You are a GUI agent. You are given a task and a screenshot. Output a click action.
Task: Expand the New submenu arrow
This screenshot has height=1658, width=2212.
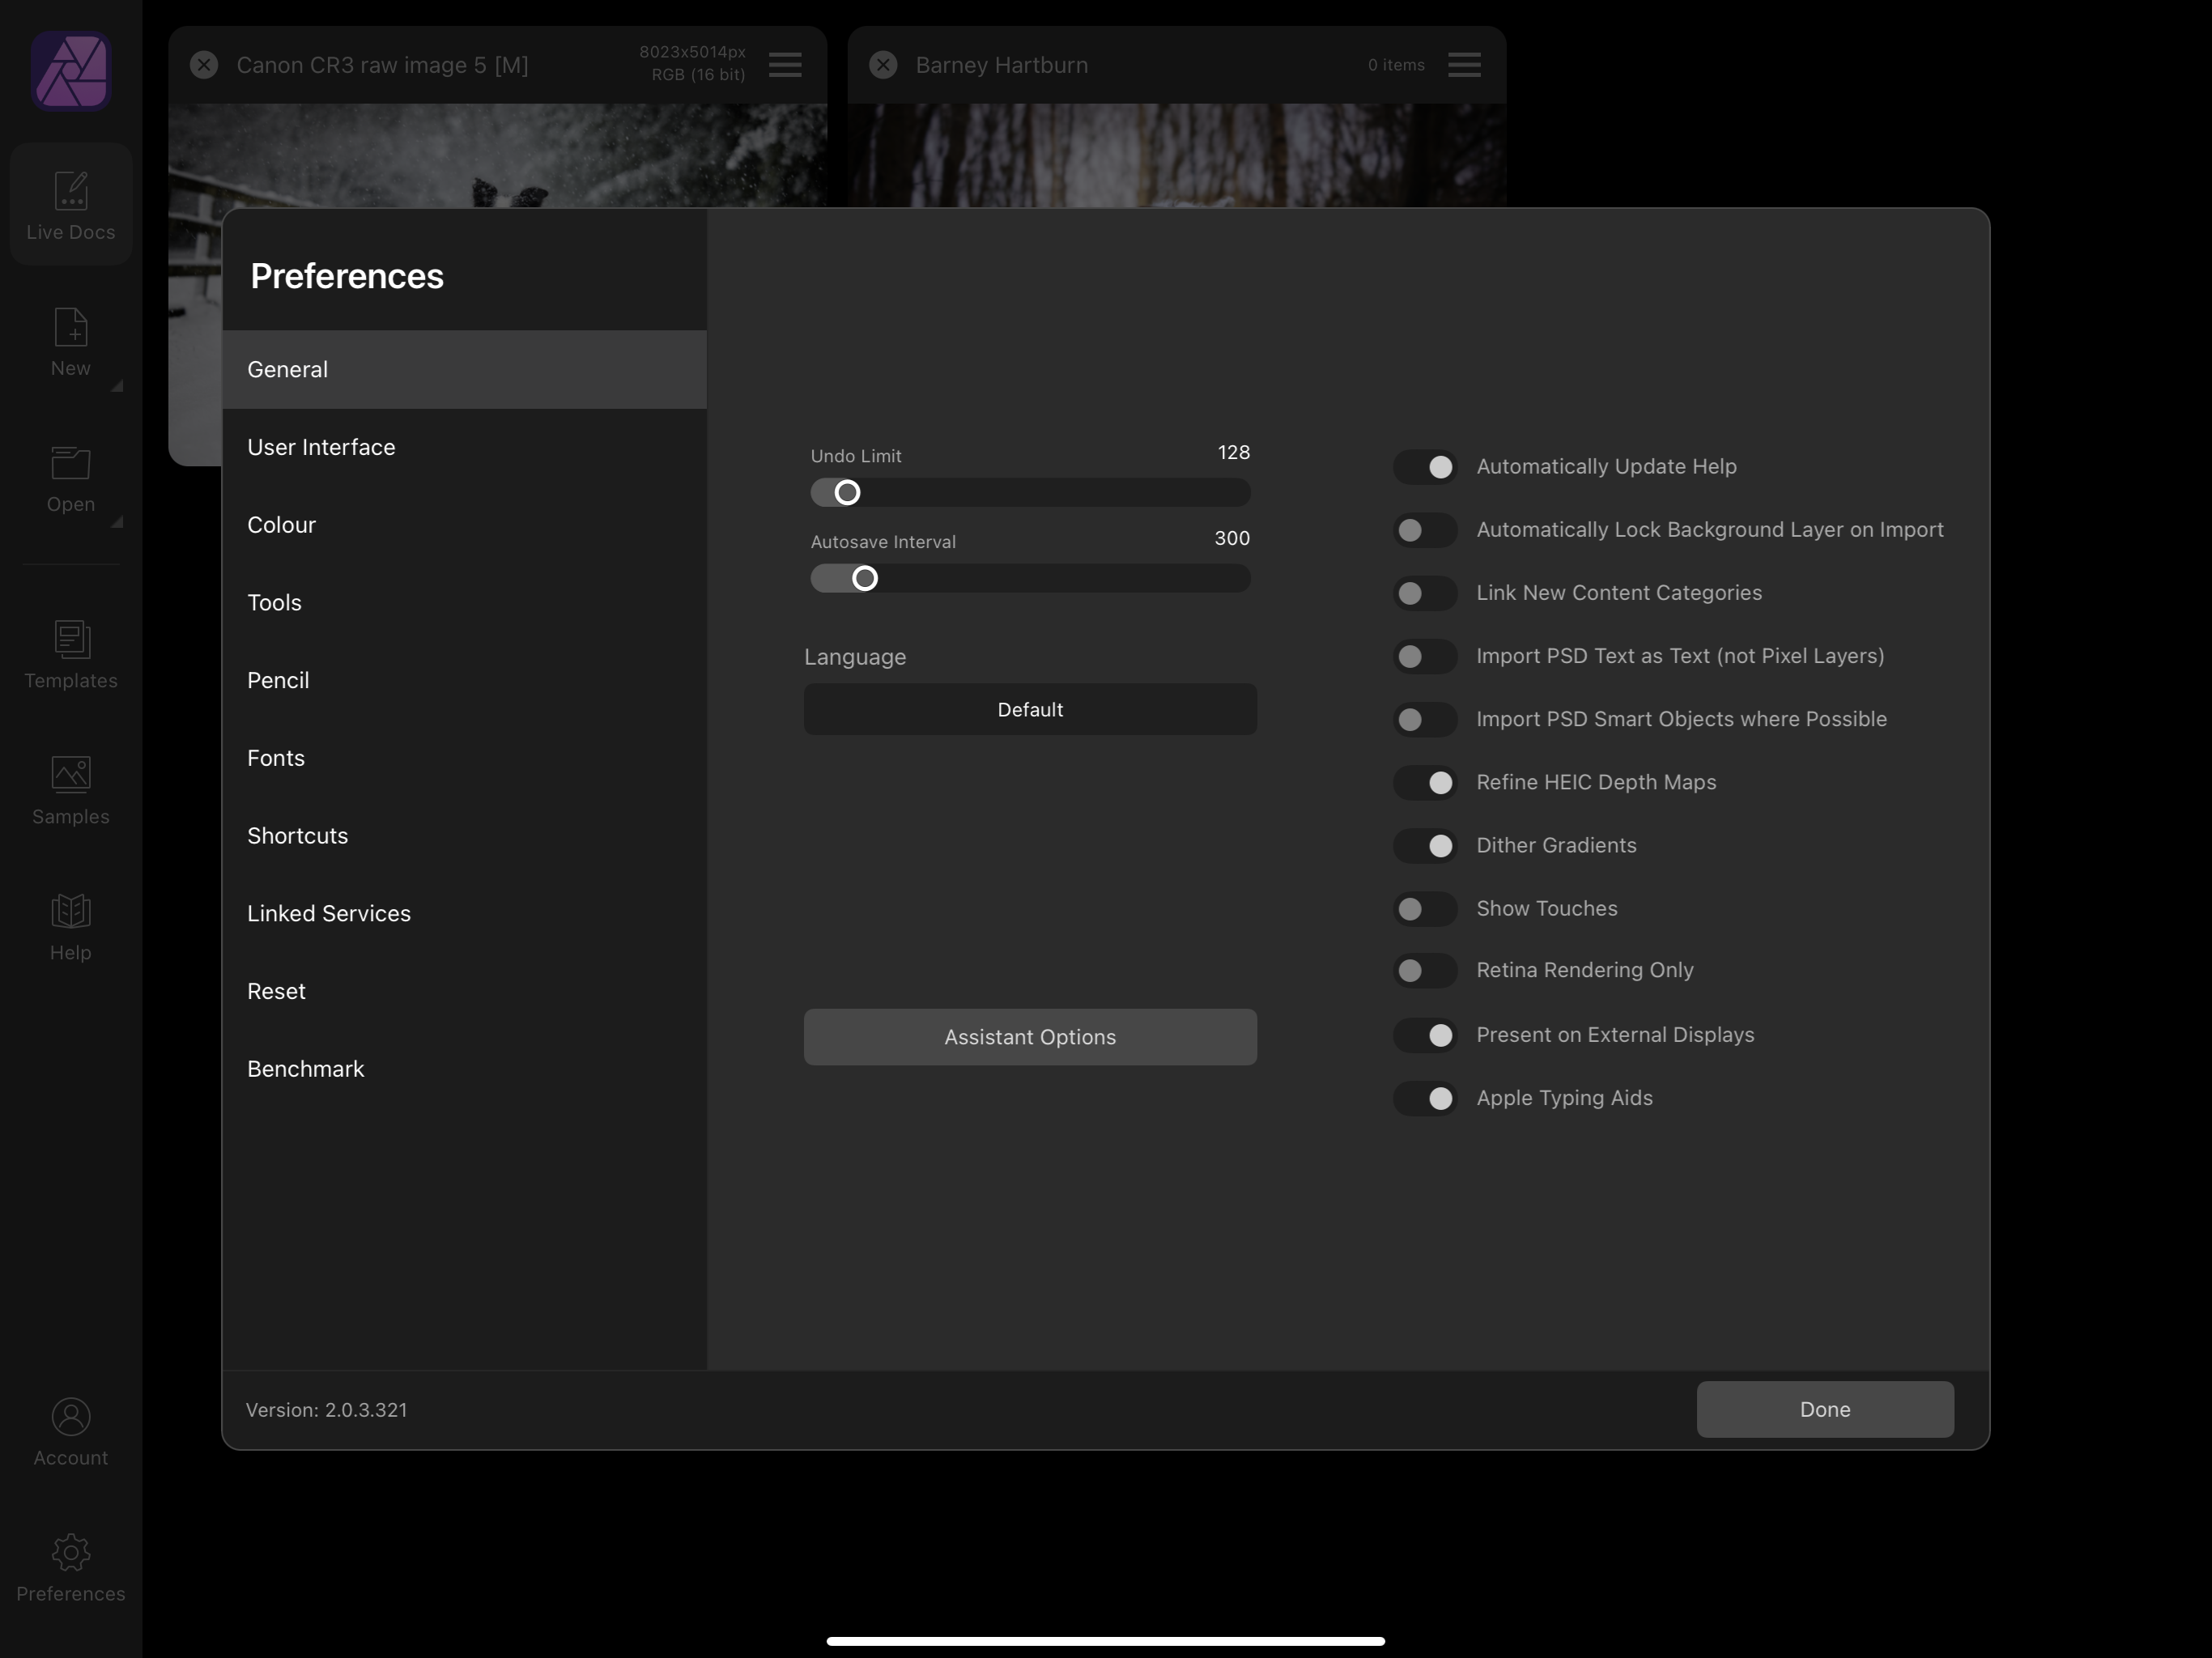click(x=117, y=386)
